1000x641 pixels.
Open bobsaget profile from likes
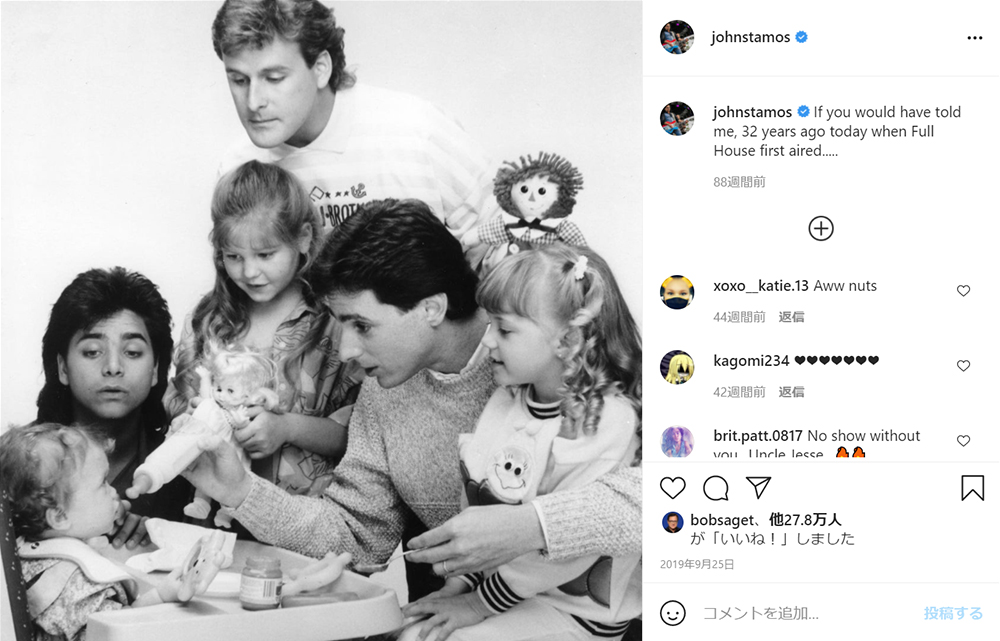(722, 520)
